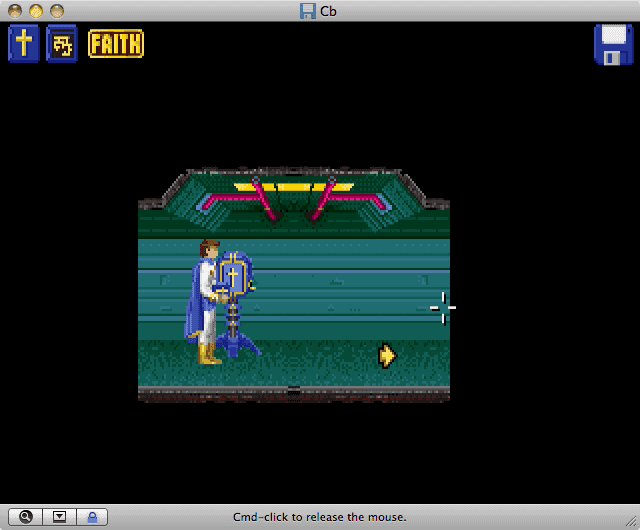Click the blue cross shield stand
The height and width of the screenshot is (530, 640).
click(x=235, y=304)
